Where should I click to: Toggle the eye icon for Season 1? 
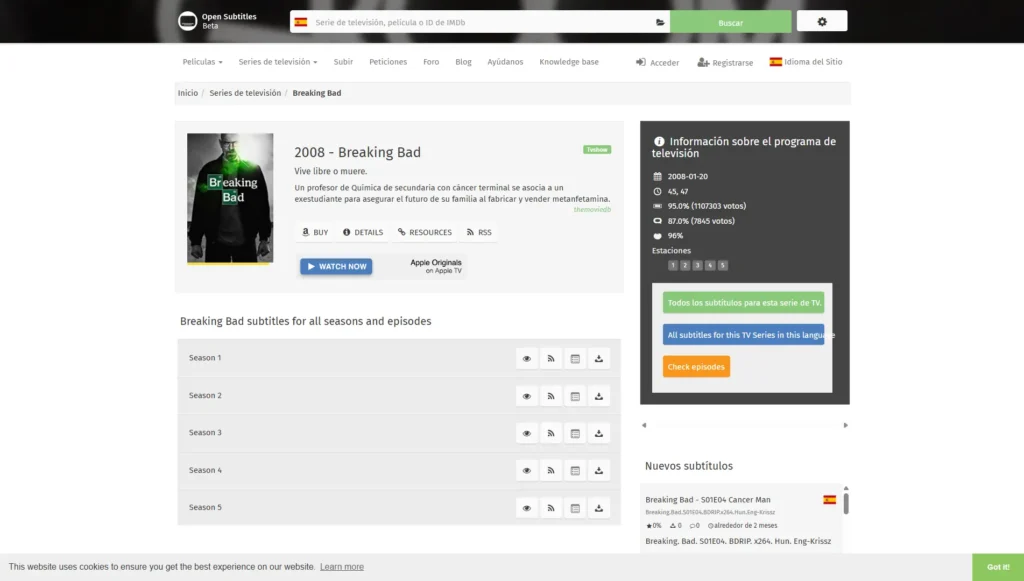[x=526, y=358]
